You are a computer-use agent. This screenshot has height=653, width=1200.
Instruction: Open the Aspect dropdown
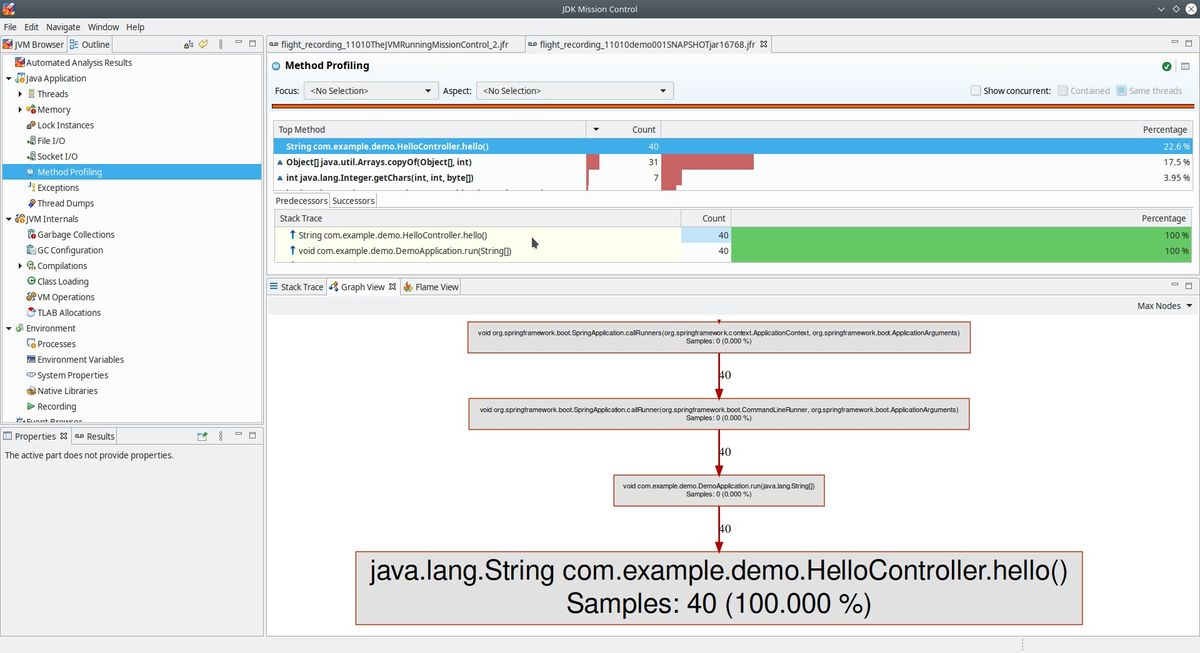(661, 90)
